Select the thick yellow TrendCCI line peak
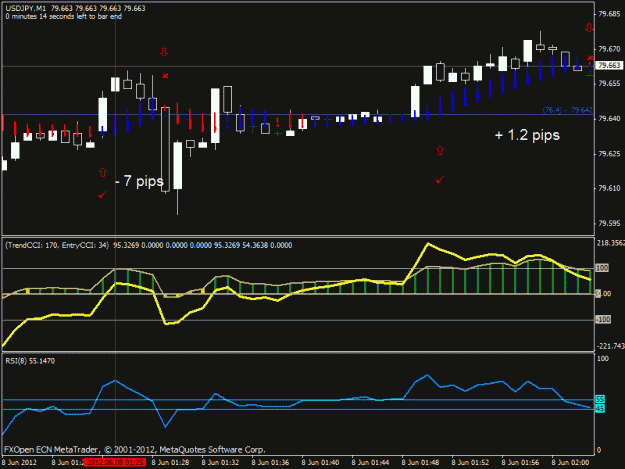The width and height of the screenshot is (625, 469). coord(428,243)
